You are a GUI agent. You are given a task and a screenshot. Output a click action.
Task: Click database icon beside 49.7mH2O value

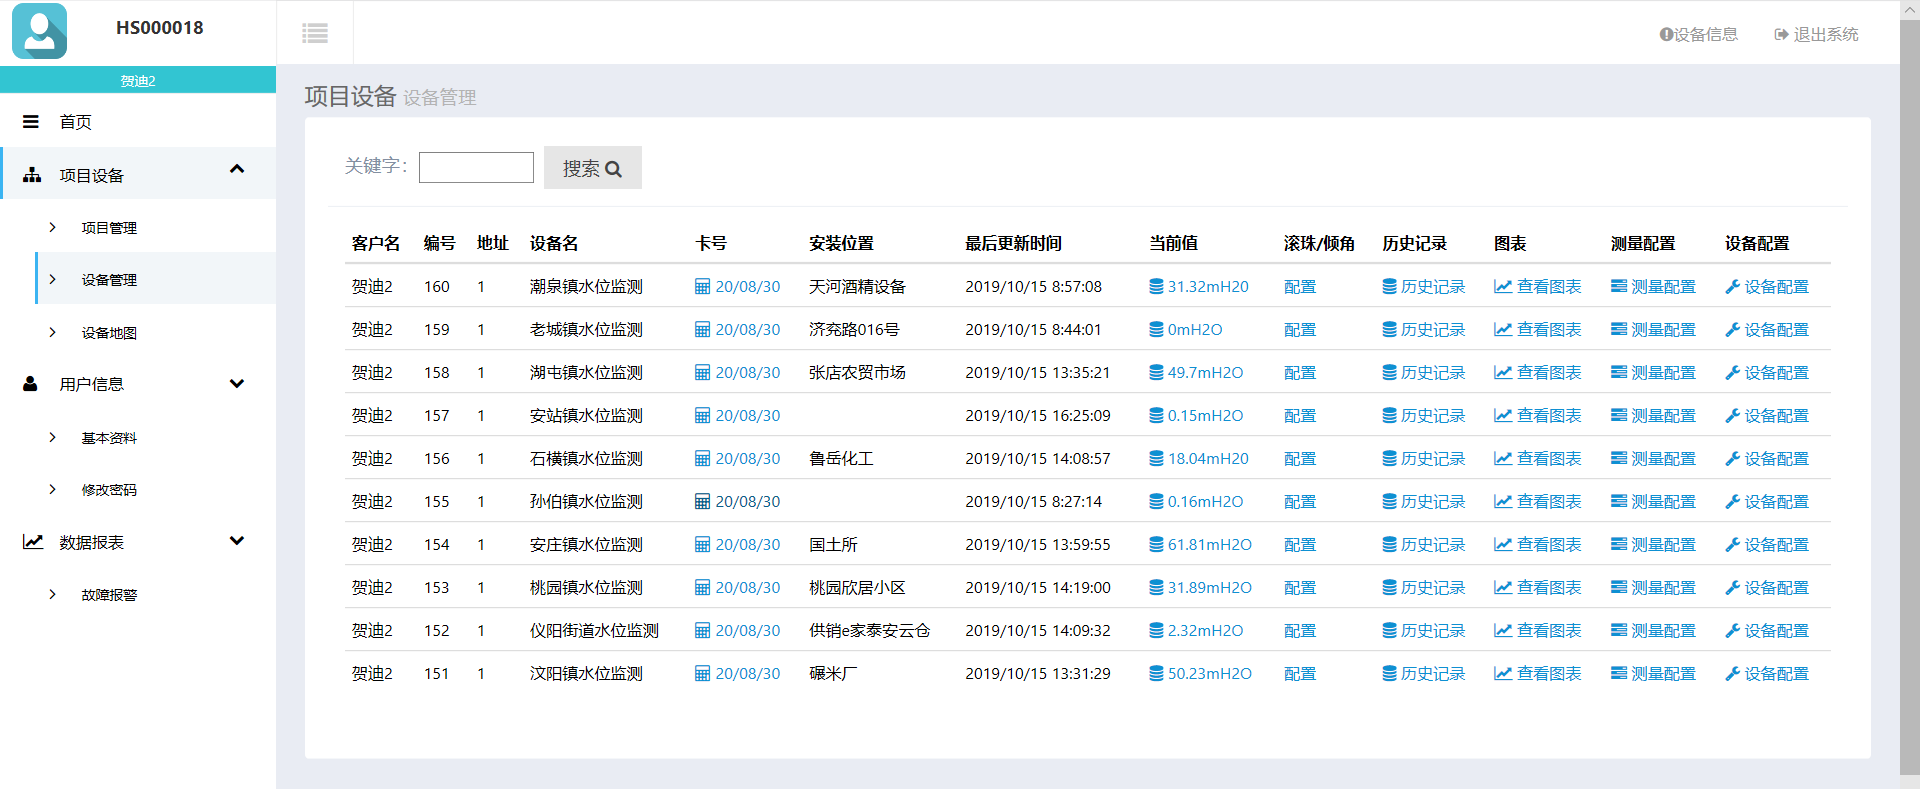[x=1156, y=373]
